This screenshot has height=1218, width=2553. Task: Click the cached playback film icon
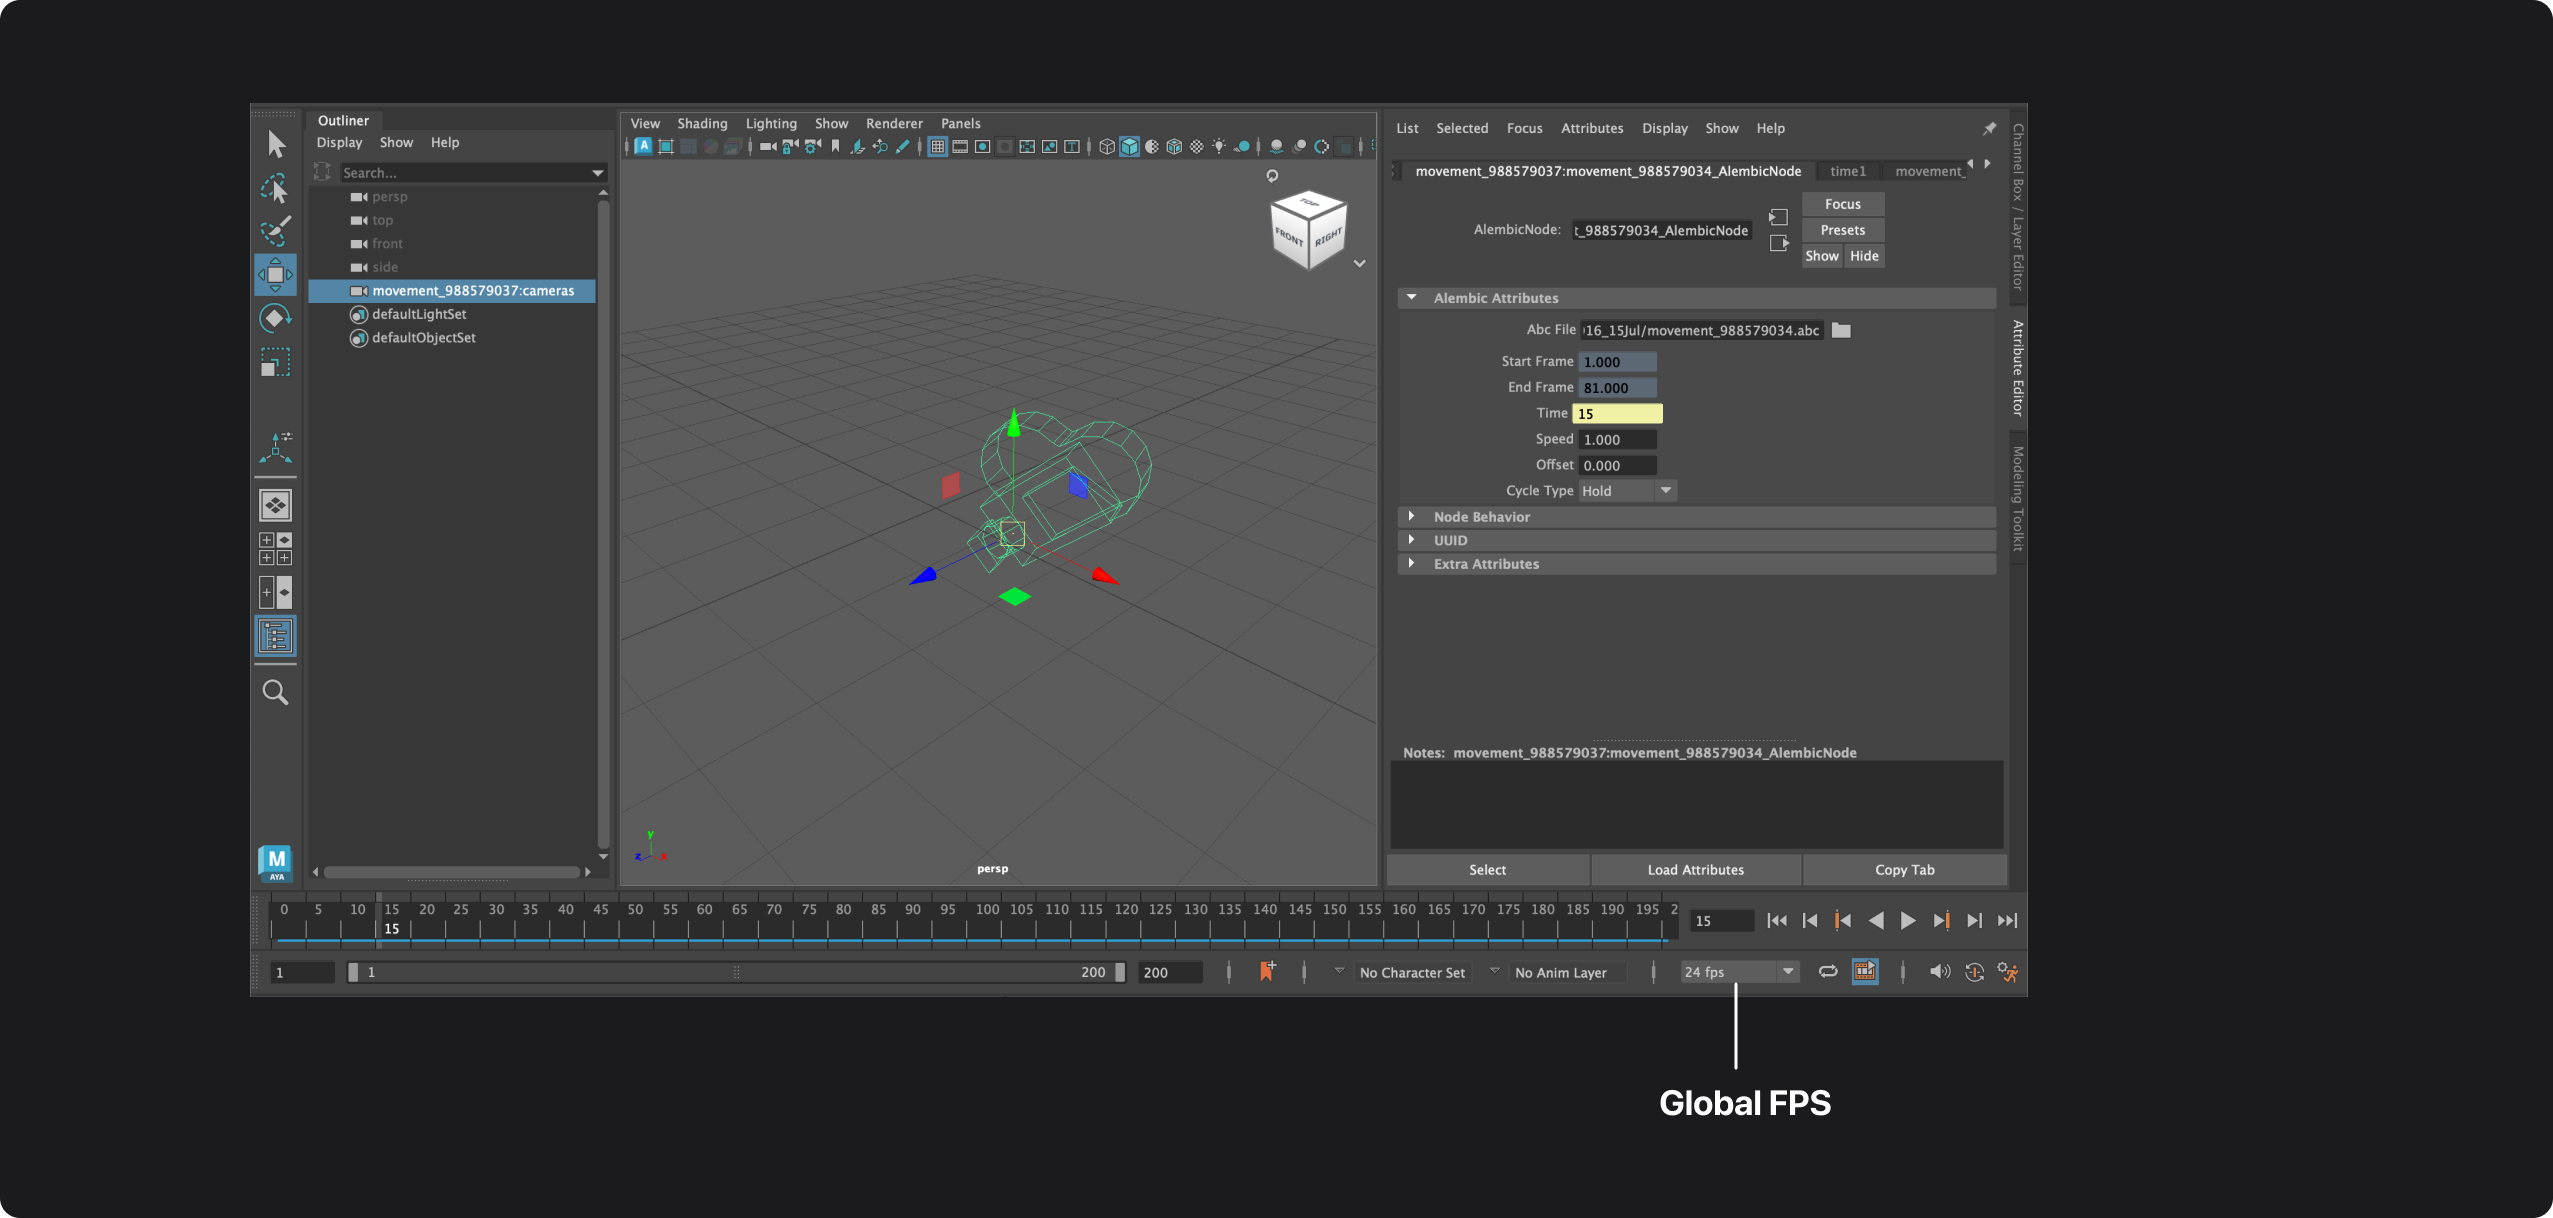pyautogui.click(x=1865, y=971)
